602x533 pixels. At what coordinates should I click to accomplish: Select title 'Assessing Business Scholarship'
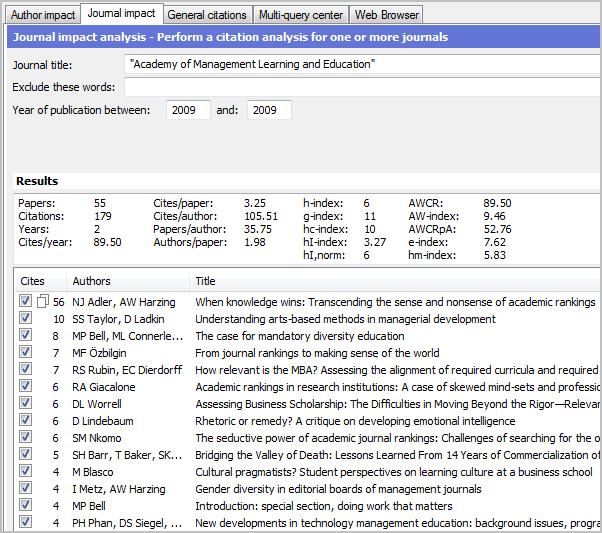pyautogui.click(x=397, y=404)
